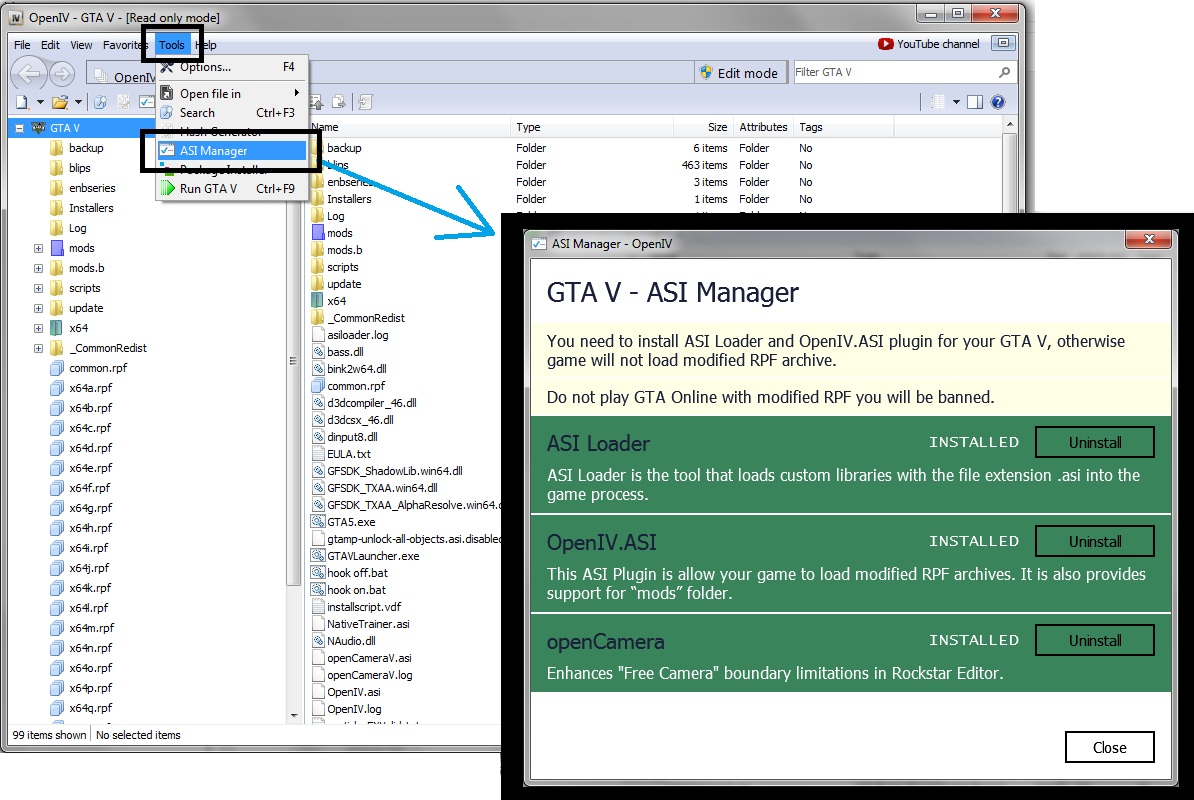Click the Back navigation arrow in OpenIV
The image size is (1194, 800).
28,74
